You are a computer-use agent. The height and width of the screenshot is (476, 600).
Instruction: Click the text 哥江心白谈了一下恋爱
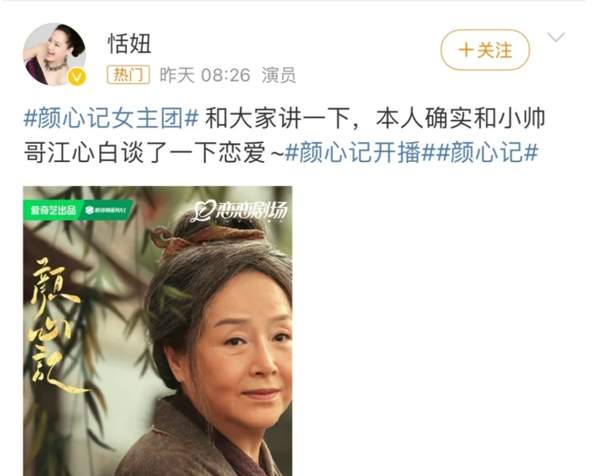tap(144, 152)
